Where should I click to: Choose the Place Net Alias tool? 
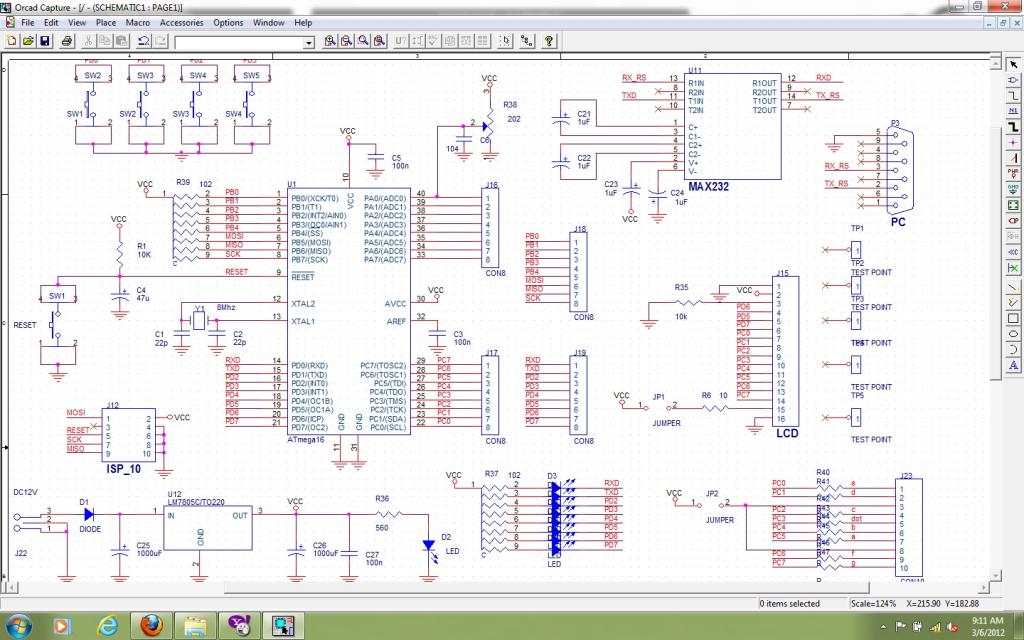(1013, 110)
